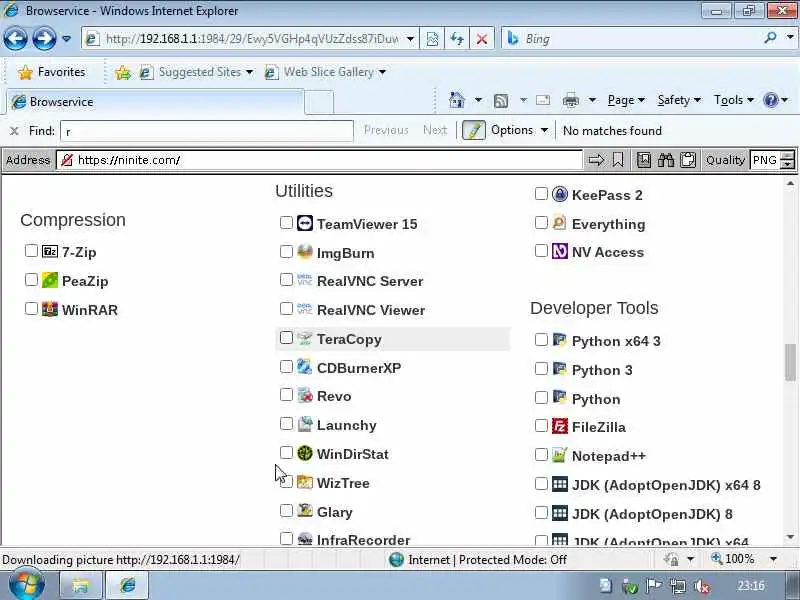Viewport: 800px width, 600px height.
Task: Click the muted volume tray icon
Action: tap(702, 586)
